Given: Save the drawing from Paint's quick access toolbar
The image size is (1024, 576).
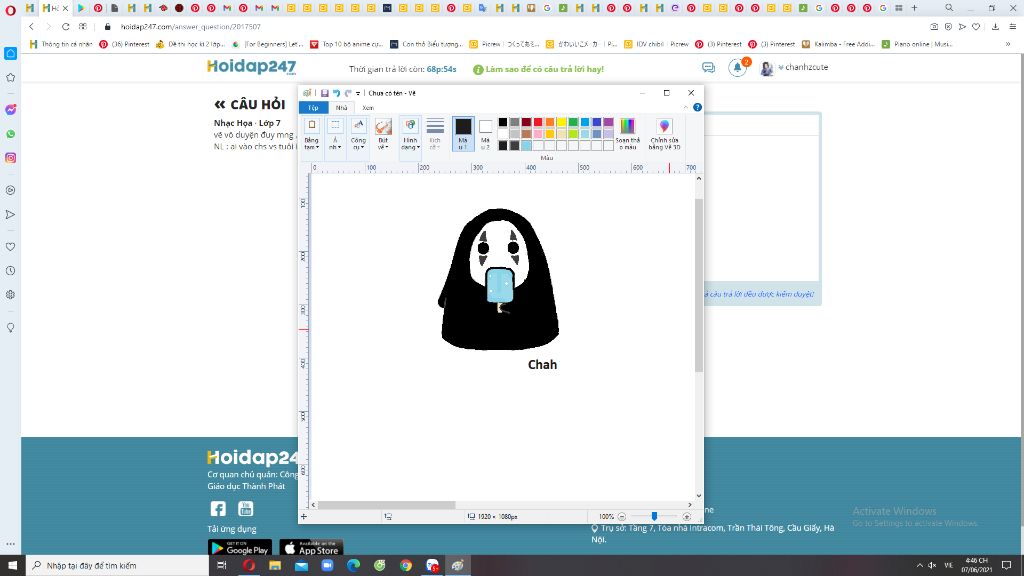Looking at the screenshot, I should coord(325,93).
